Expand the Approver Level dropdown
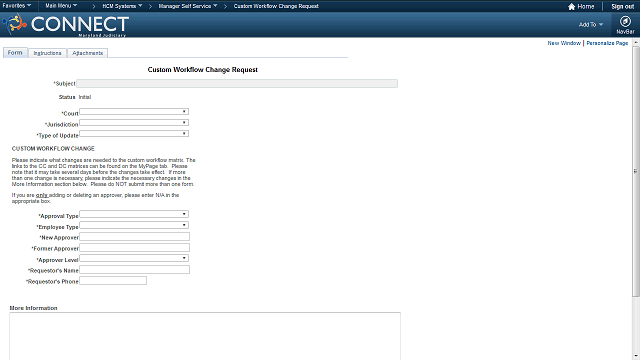Image resolution: width=640 pixels, height=360 pixels. click(134, 258)
